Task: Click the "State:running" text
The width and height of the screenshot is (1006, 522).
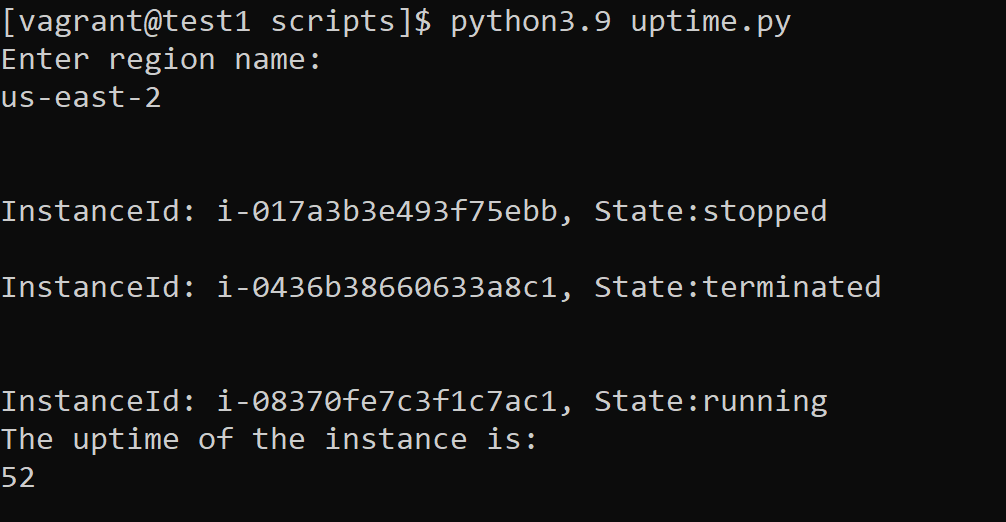Action: click(x=711, y=402)
